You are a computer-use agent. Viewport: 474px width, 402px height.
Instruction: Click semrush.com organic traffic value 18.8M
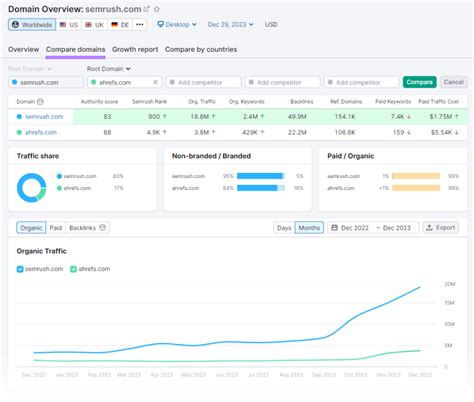(x=200, y=117)
